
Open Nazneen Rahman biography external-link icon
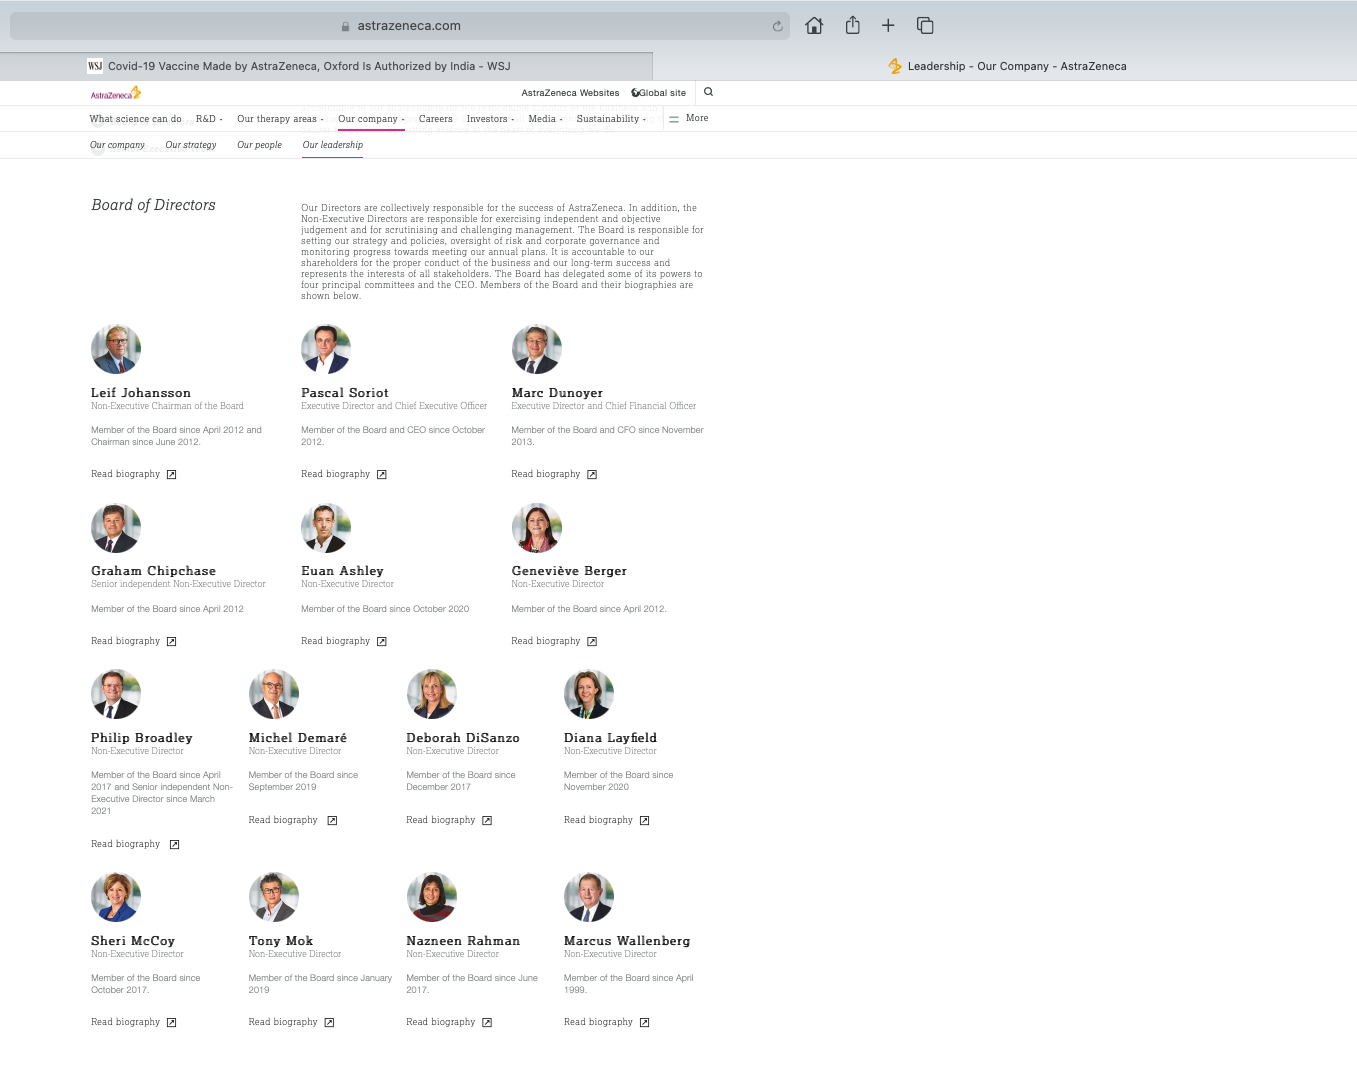click(x=487, y=1023)
